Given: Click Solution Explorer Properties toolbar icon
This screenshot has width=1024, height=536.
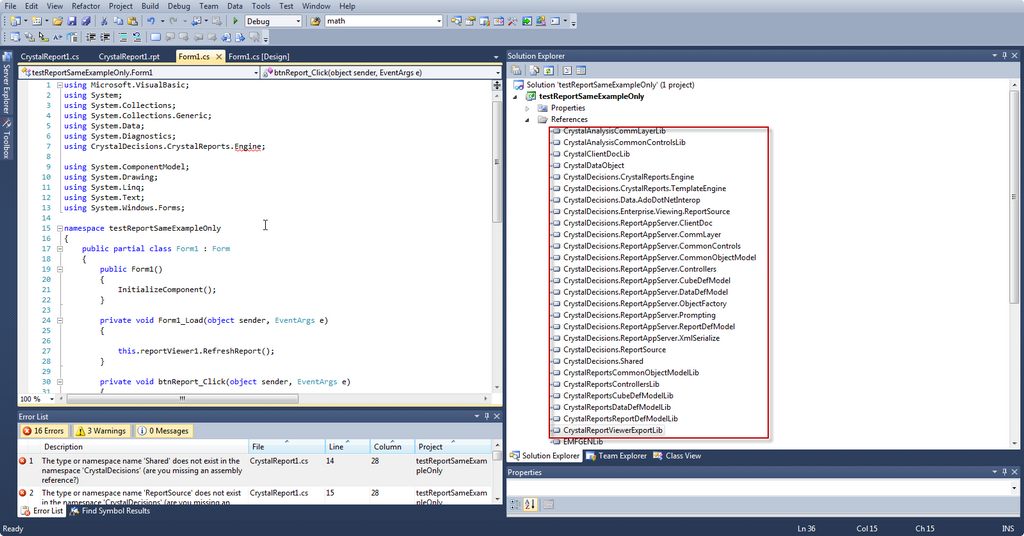Looking at the screenshot, I should [x=517, y=71].
